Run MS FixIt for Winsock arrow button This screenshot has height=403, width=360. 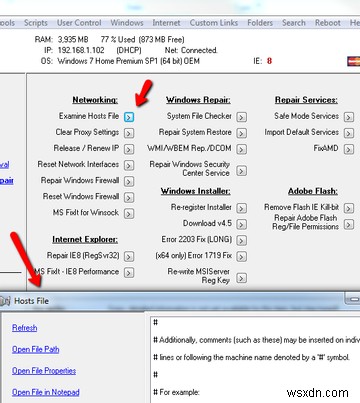(x=129, y=213)
